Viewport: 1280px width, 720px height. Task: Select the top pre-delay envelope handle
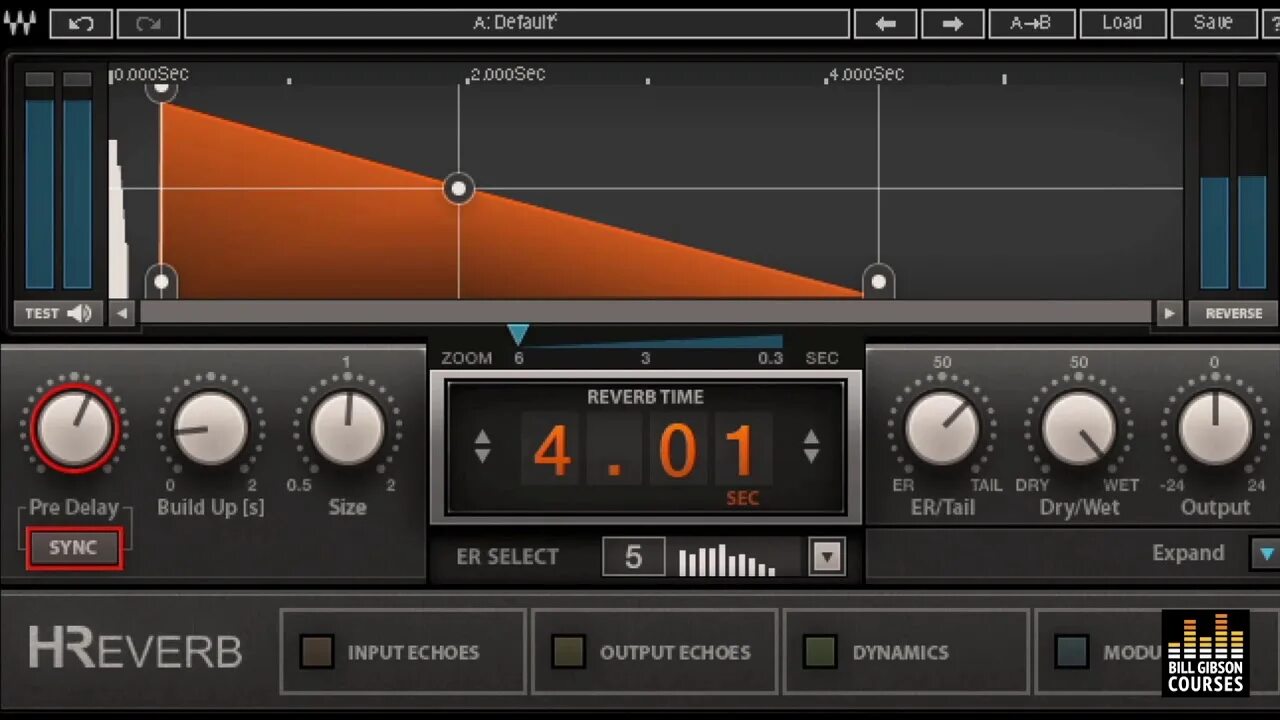click(x=161, y=88)
